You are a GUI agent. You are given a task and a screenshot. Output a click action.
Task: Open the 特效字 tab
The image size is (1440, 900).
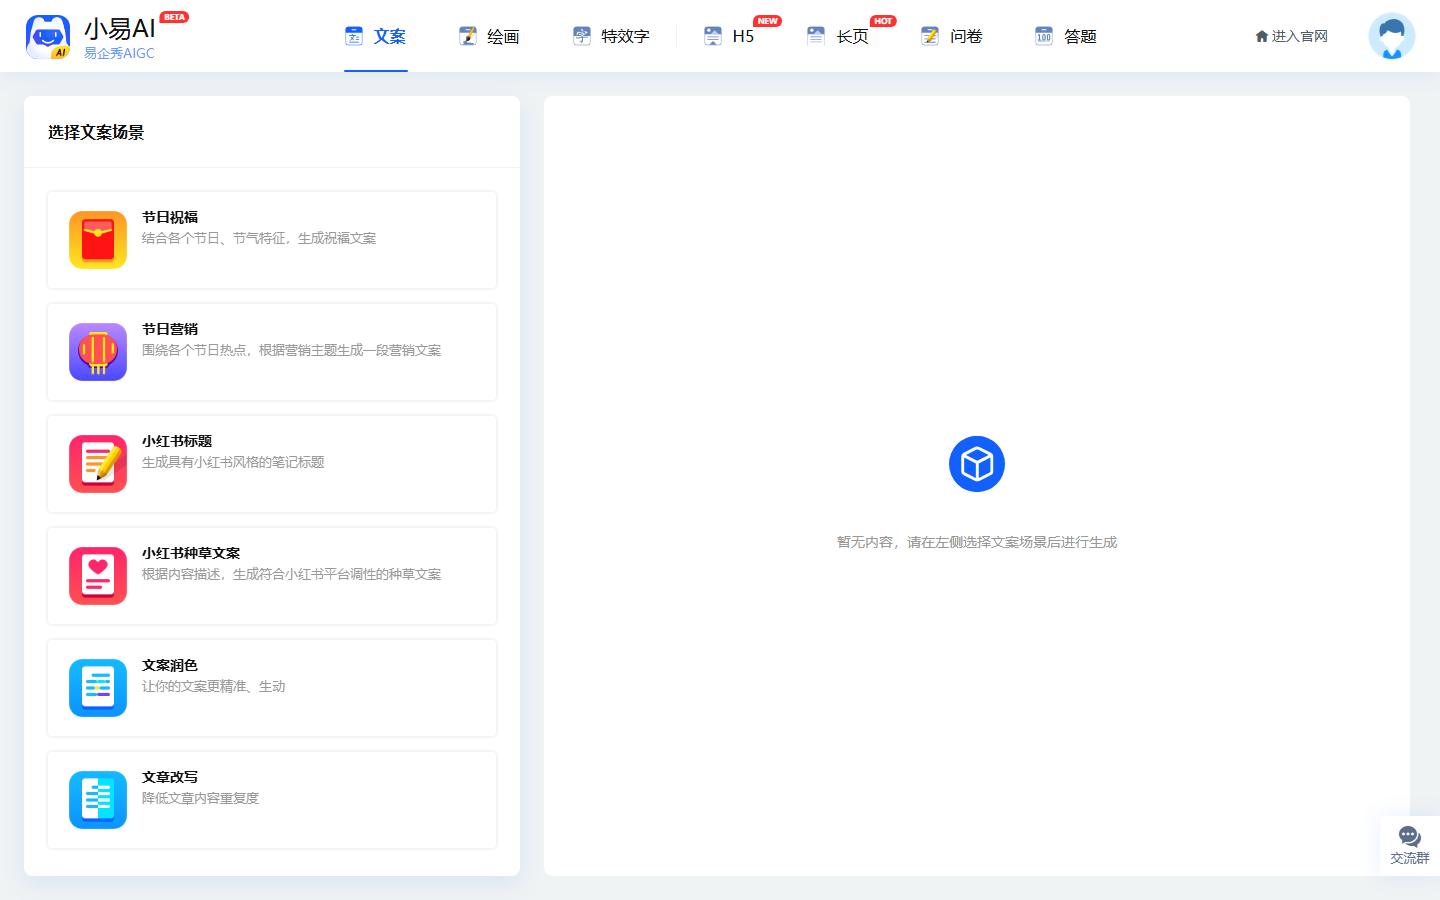[x=612, y=36]
